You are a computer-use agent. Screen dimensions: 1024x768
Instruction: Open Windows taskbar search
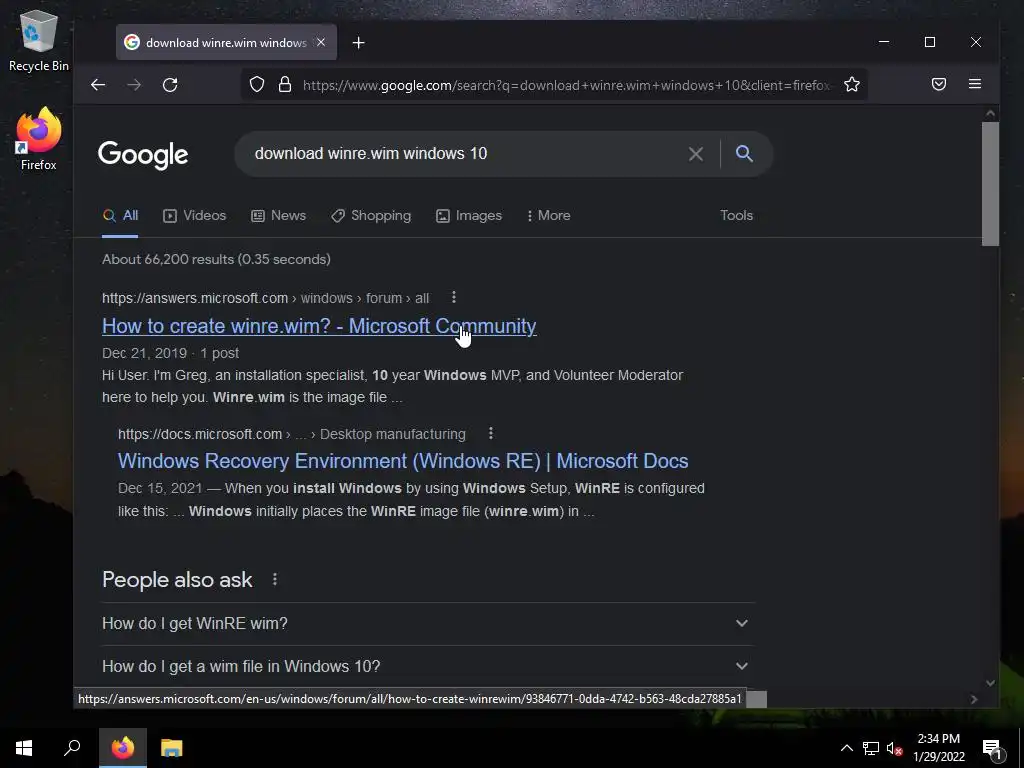pyautogui.click(x=72, y=748)
